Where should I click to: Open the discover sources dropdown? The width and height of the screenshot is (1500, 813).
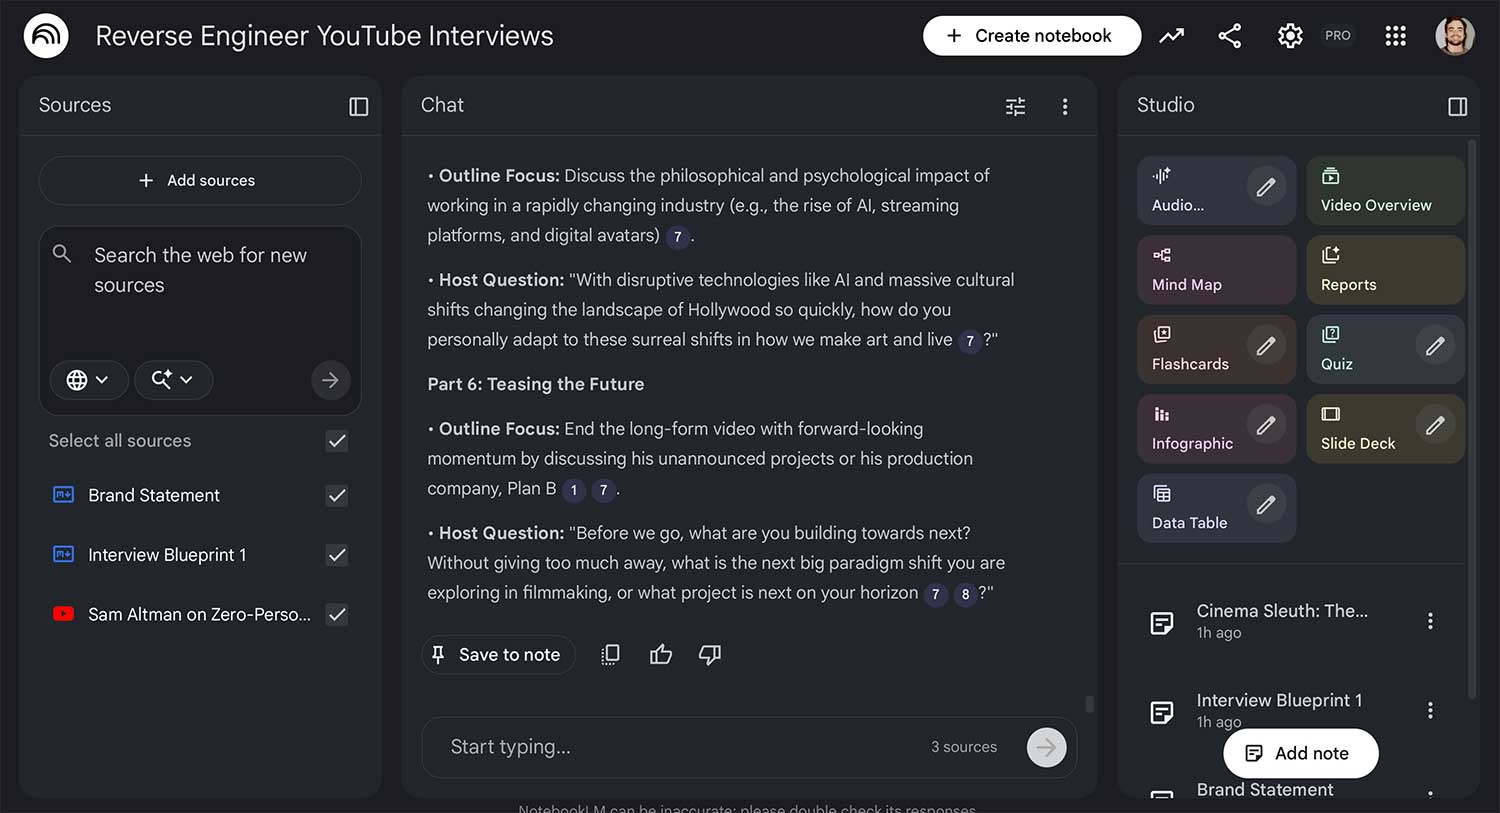click(x=173, y=380)
